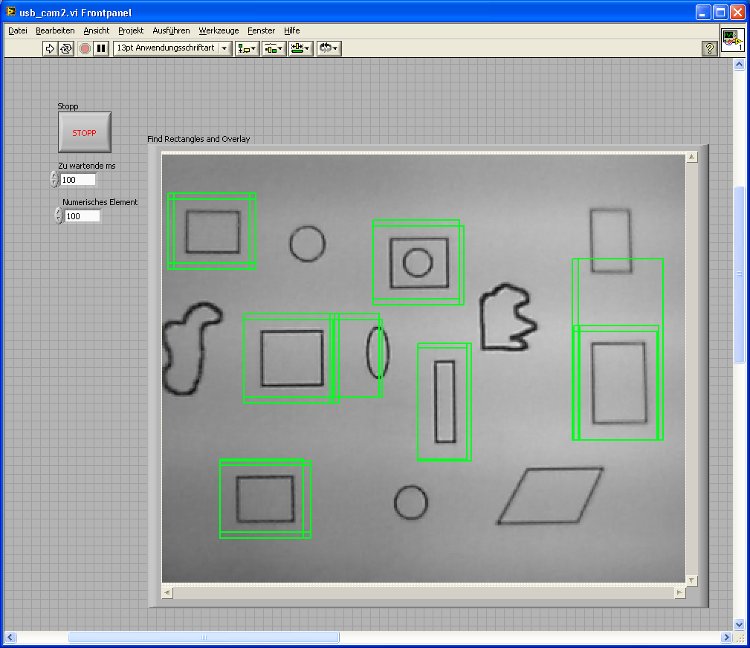
Task: Click the image display scroll up arrow
Action: pos(692,157)
